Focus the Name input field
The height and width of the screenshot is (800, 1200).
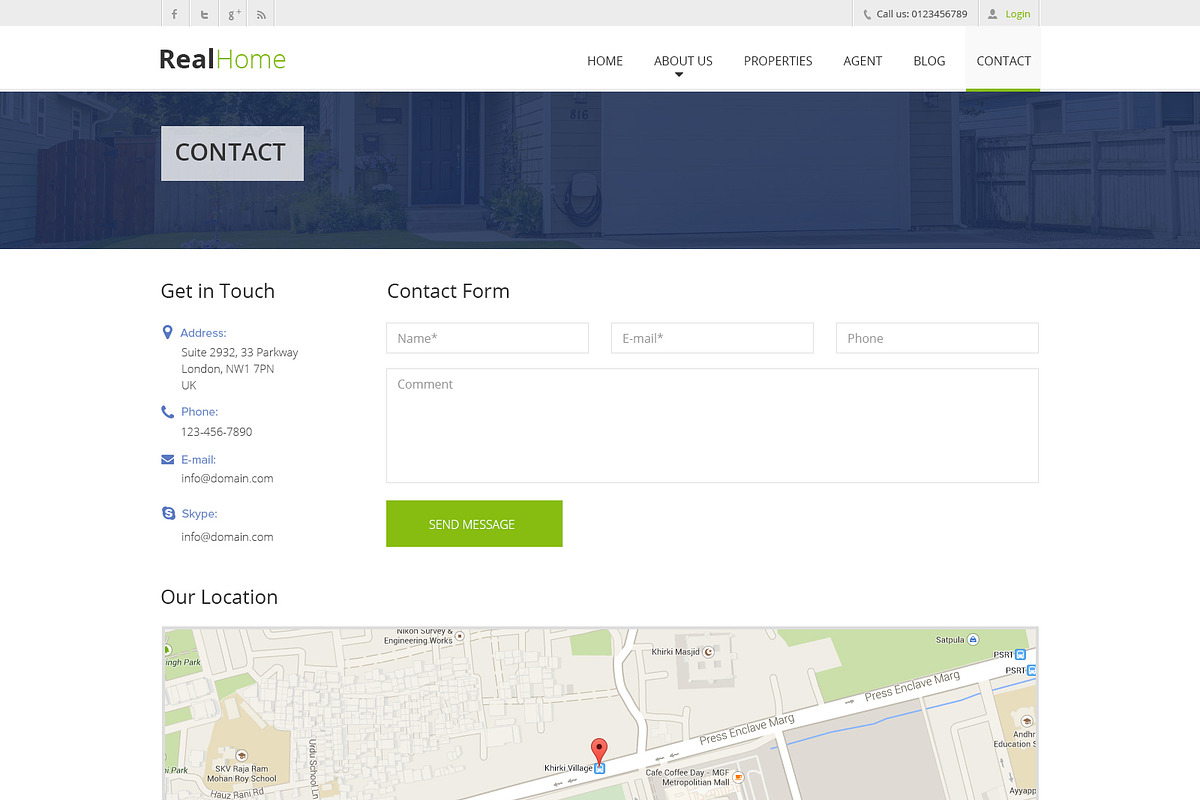[x=487, y=338]
